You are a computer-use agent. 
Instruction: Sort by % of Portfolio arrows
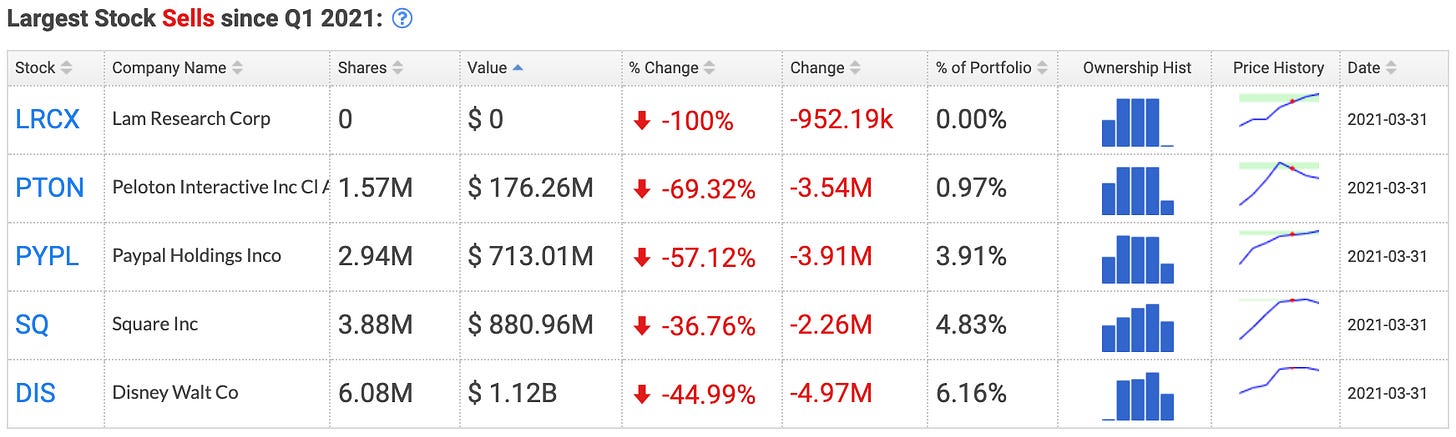pyautogui.click(x=1040, y=68)
